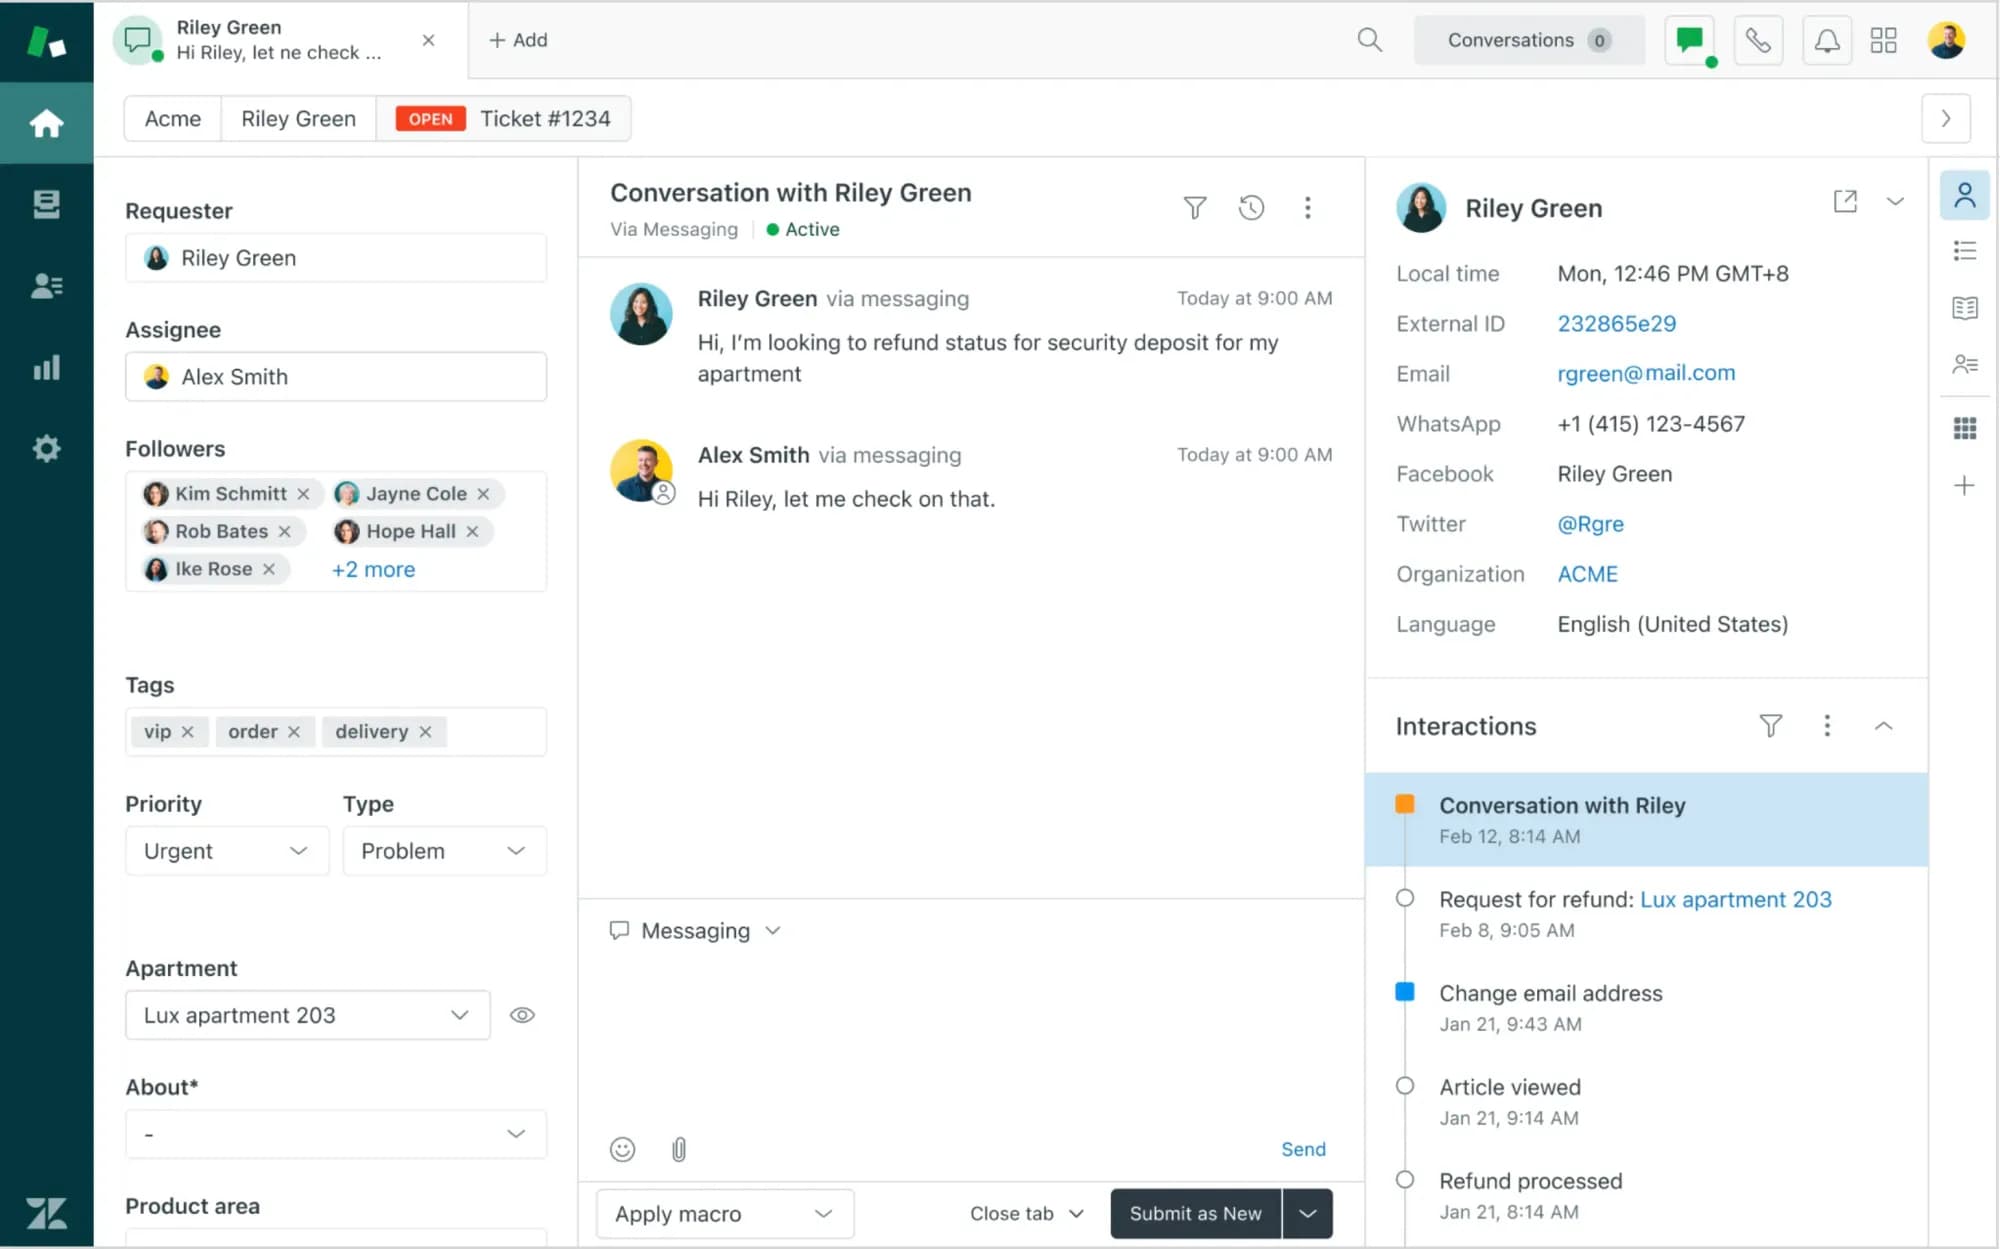Open Reporting in the left sidebar

(46, 367)
